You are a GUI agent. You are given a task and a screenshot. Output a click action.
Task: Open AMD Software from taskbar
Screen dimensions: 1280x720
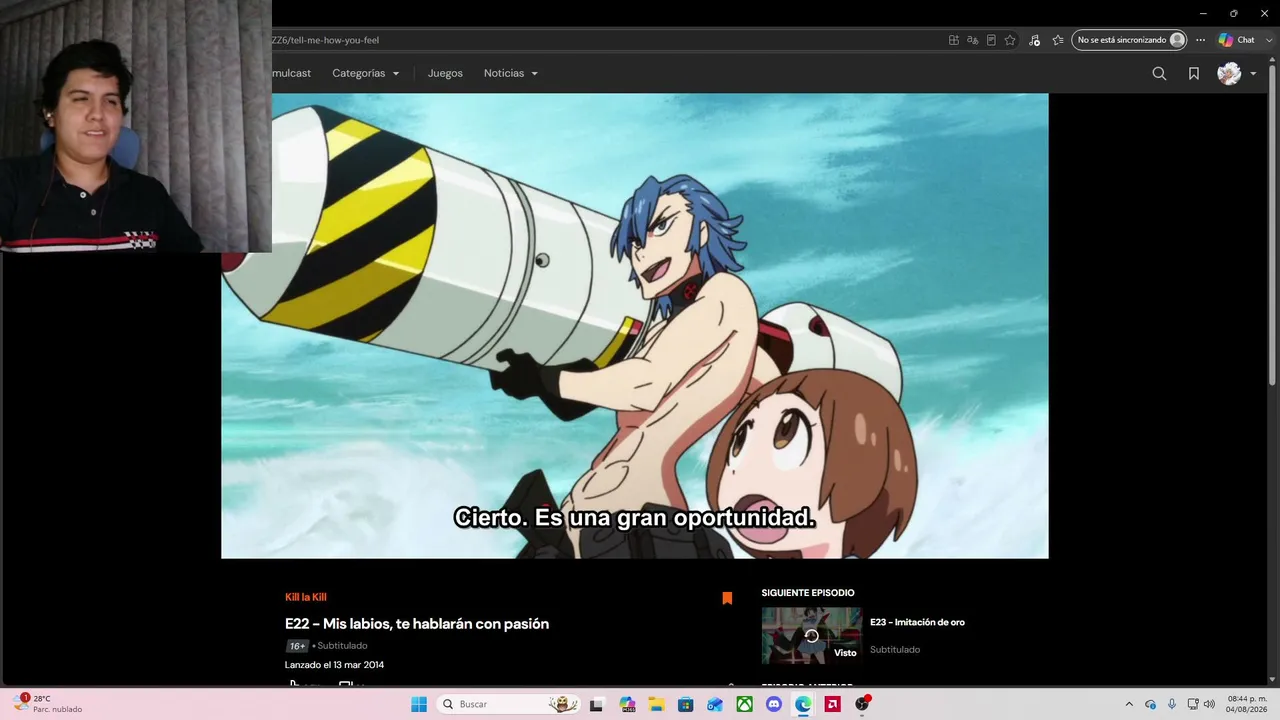[x=832, y=704]
